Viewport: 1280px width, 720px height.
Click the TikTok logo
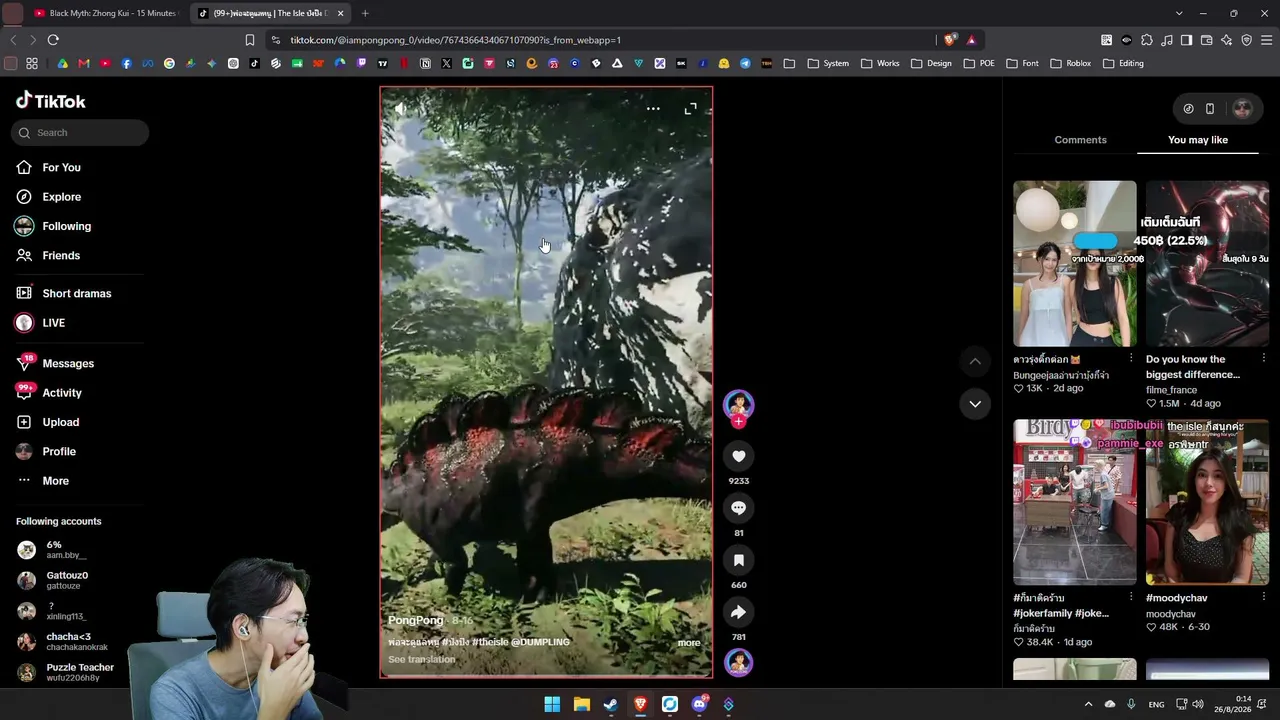point(51,101)
